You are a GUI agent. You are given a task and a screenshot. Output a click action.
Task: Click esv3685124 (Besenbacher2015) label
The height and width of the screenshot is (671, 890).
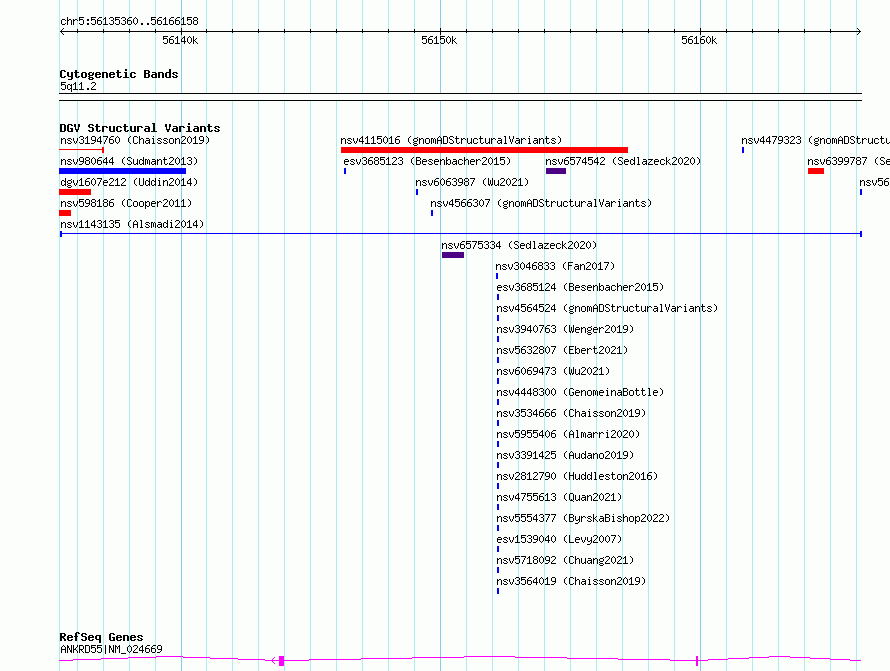pyautogui.click(x=580, y=287)
